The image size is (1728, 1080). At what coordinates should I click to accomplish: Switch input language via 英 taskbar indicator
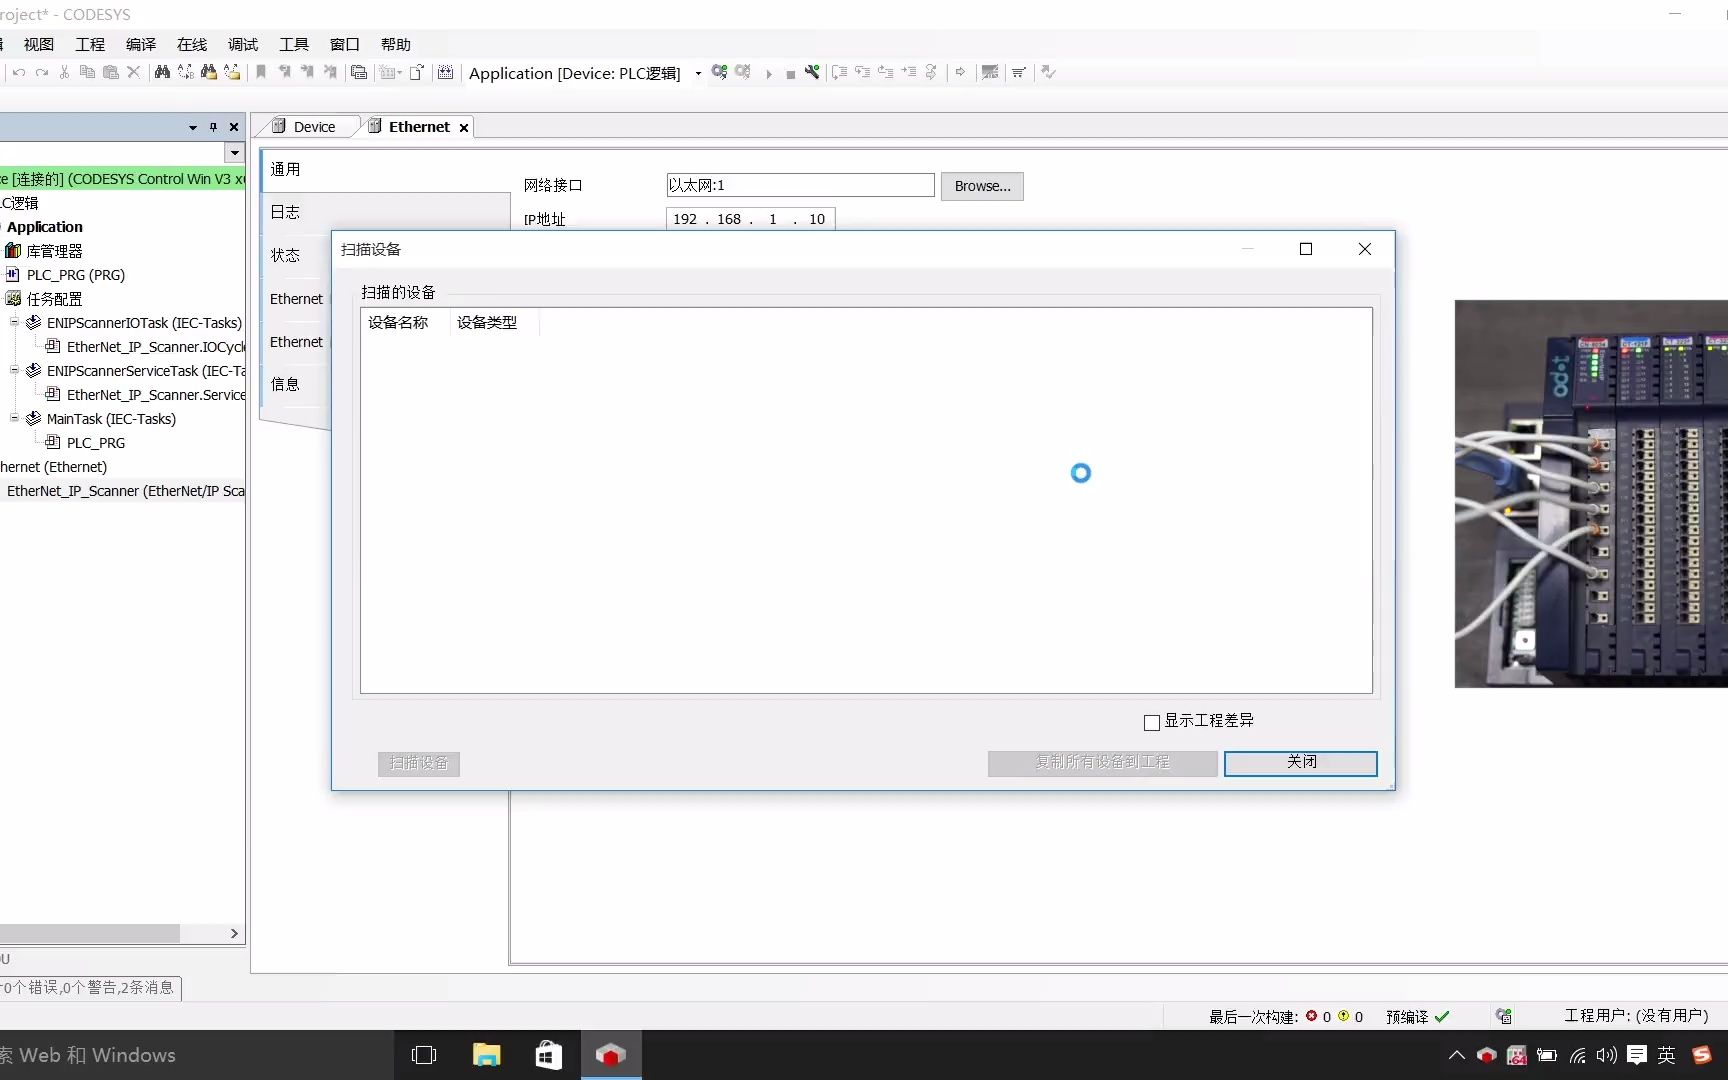point(1665,1055)
